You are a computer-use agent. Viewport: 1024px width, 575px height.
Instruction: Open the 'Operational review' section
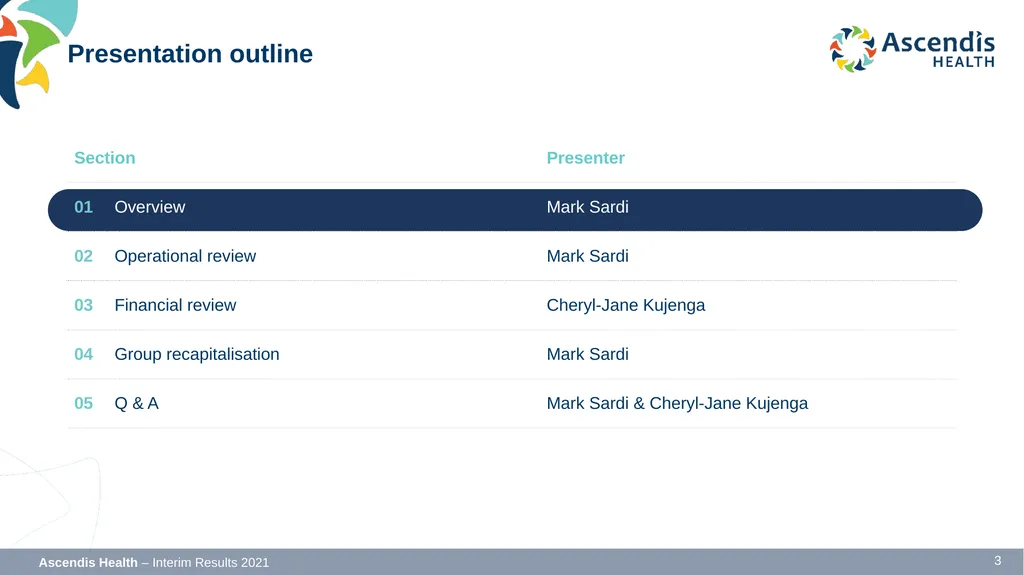click(x=185, y=256)
